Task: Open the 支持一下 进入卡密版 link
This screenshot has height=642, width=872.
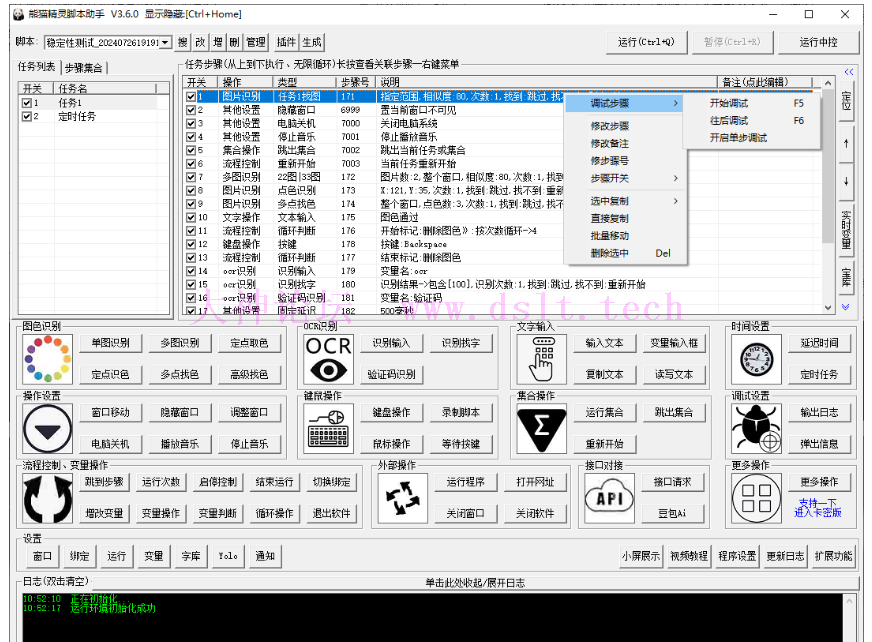Action: point(818,507)
